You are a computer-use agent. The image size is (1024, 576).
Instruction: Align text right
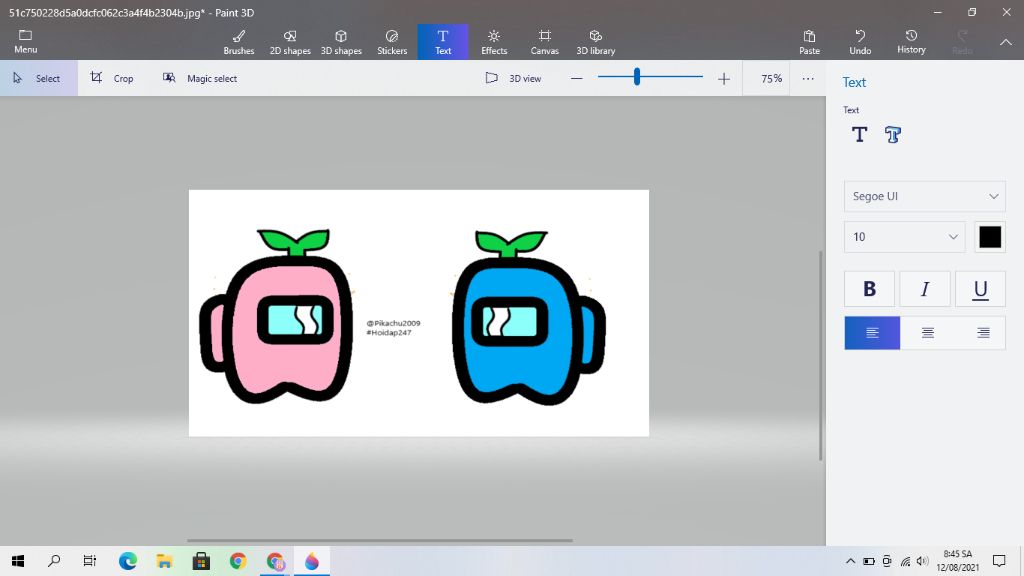[983, 333]
